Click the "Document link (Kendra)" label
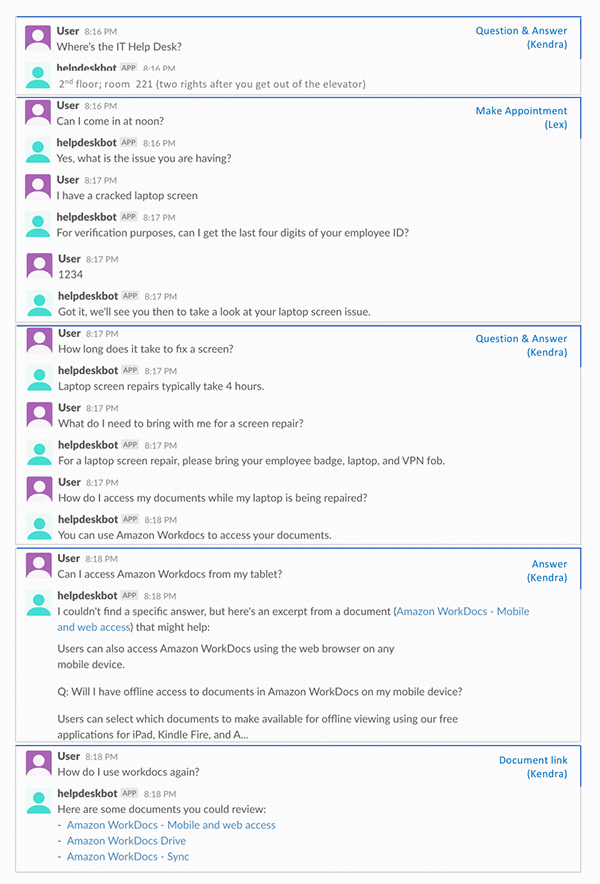Viewport: 600px width, 884px height. pos(533,767)
